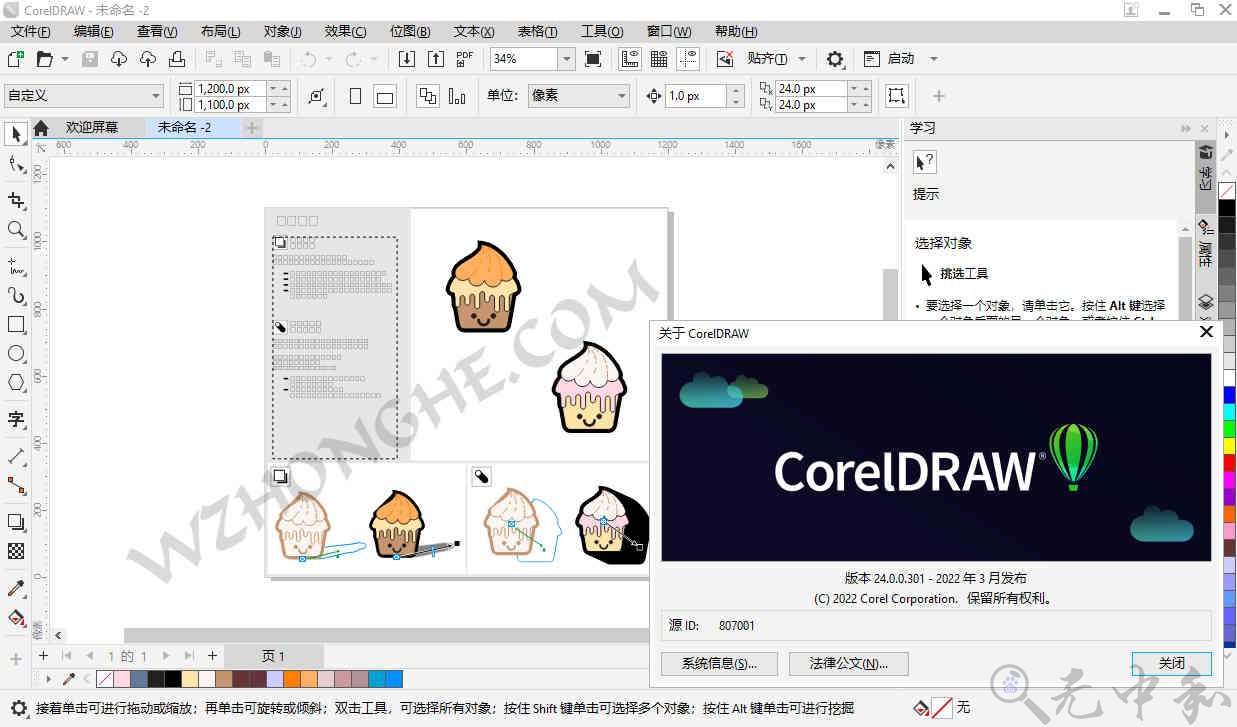Select the Rectangle tool
Screen dimensions: 1237x727
point(15,324)
